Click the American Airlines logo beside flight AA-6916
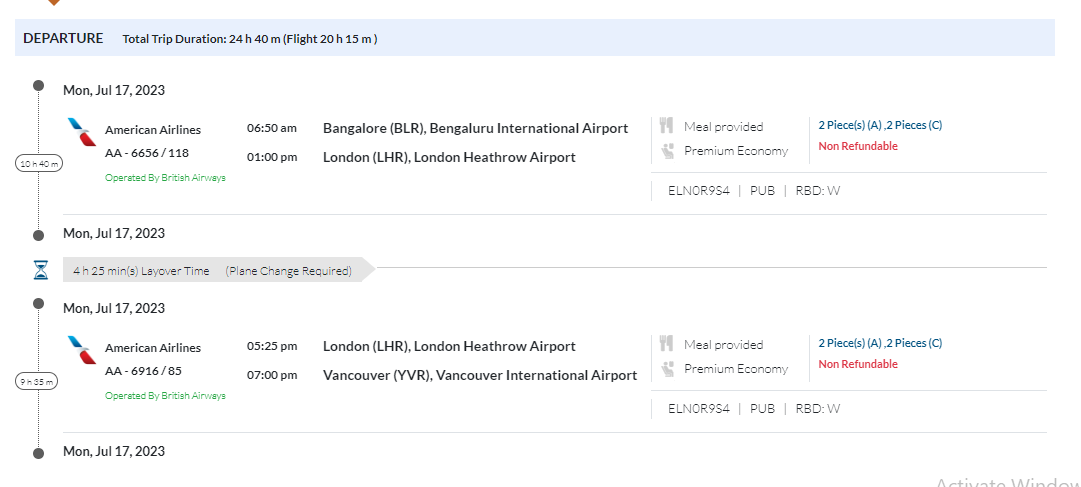 pyautogui.click(x=81, y=351)
